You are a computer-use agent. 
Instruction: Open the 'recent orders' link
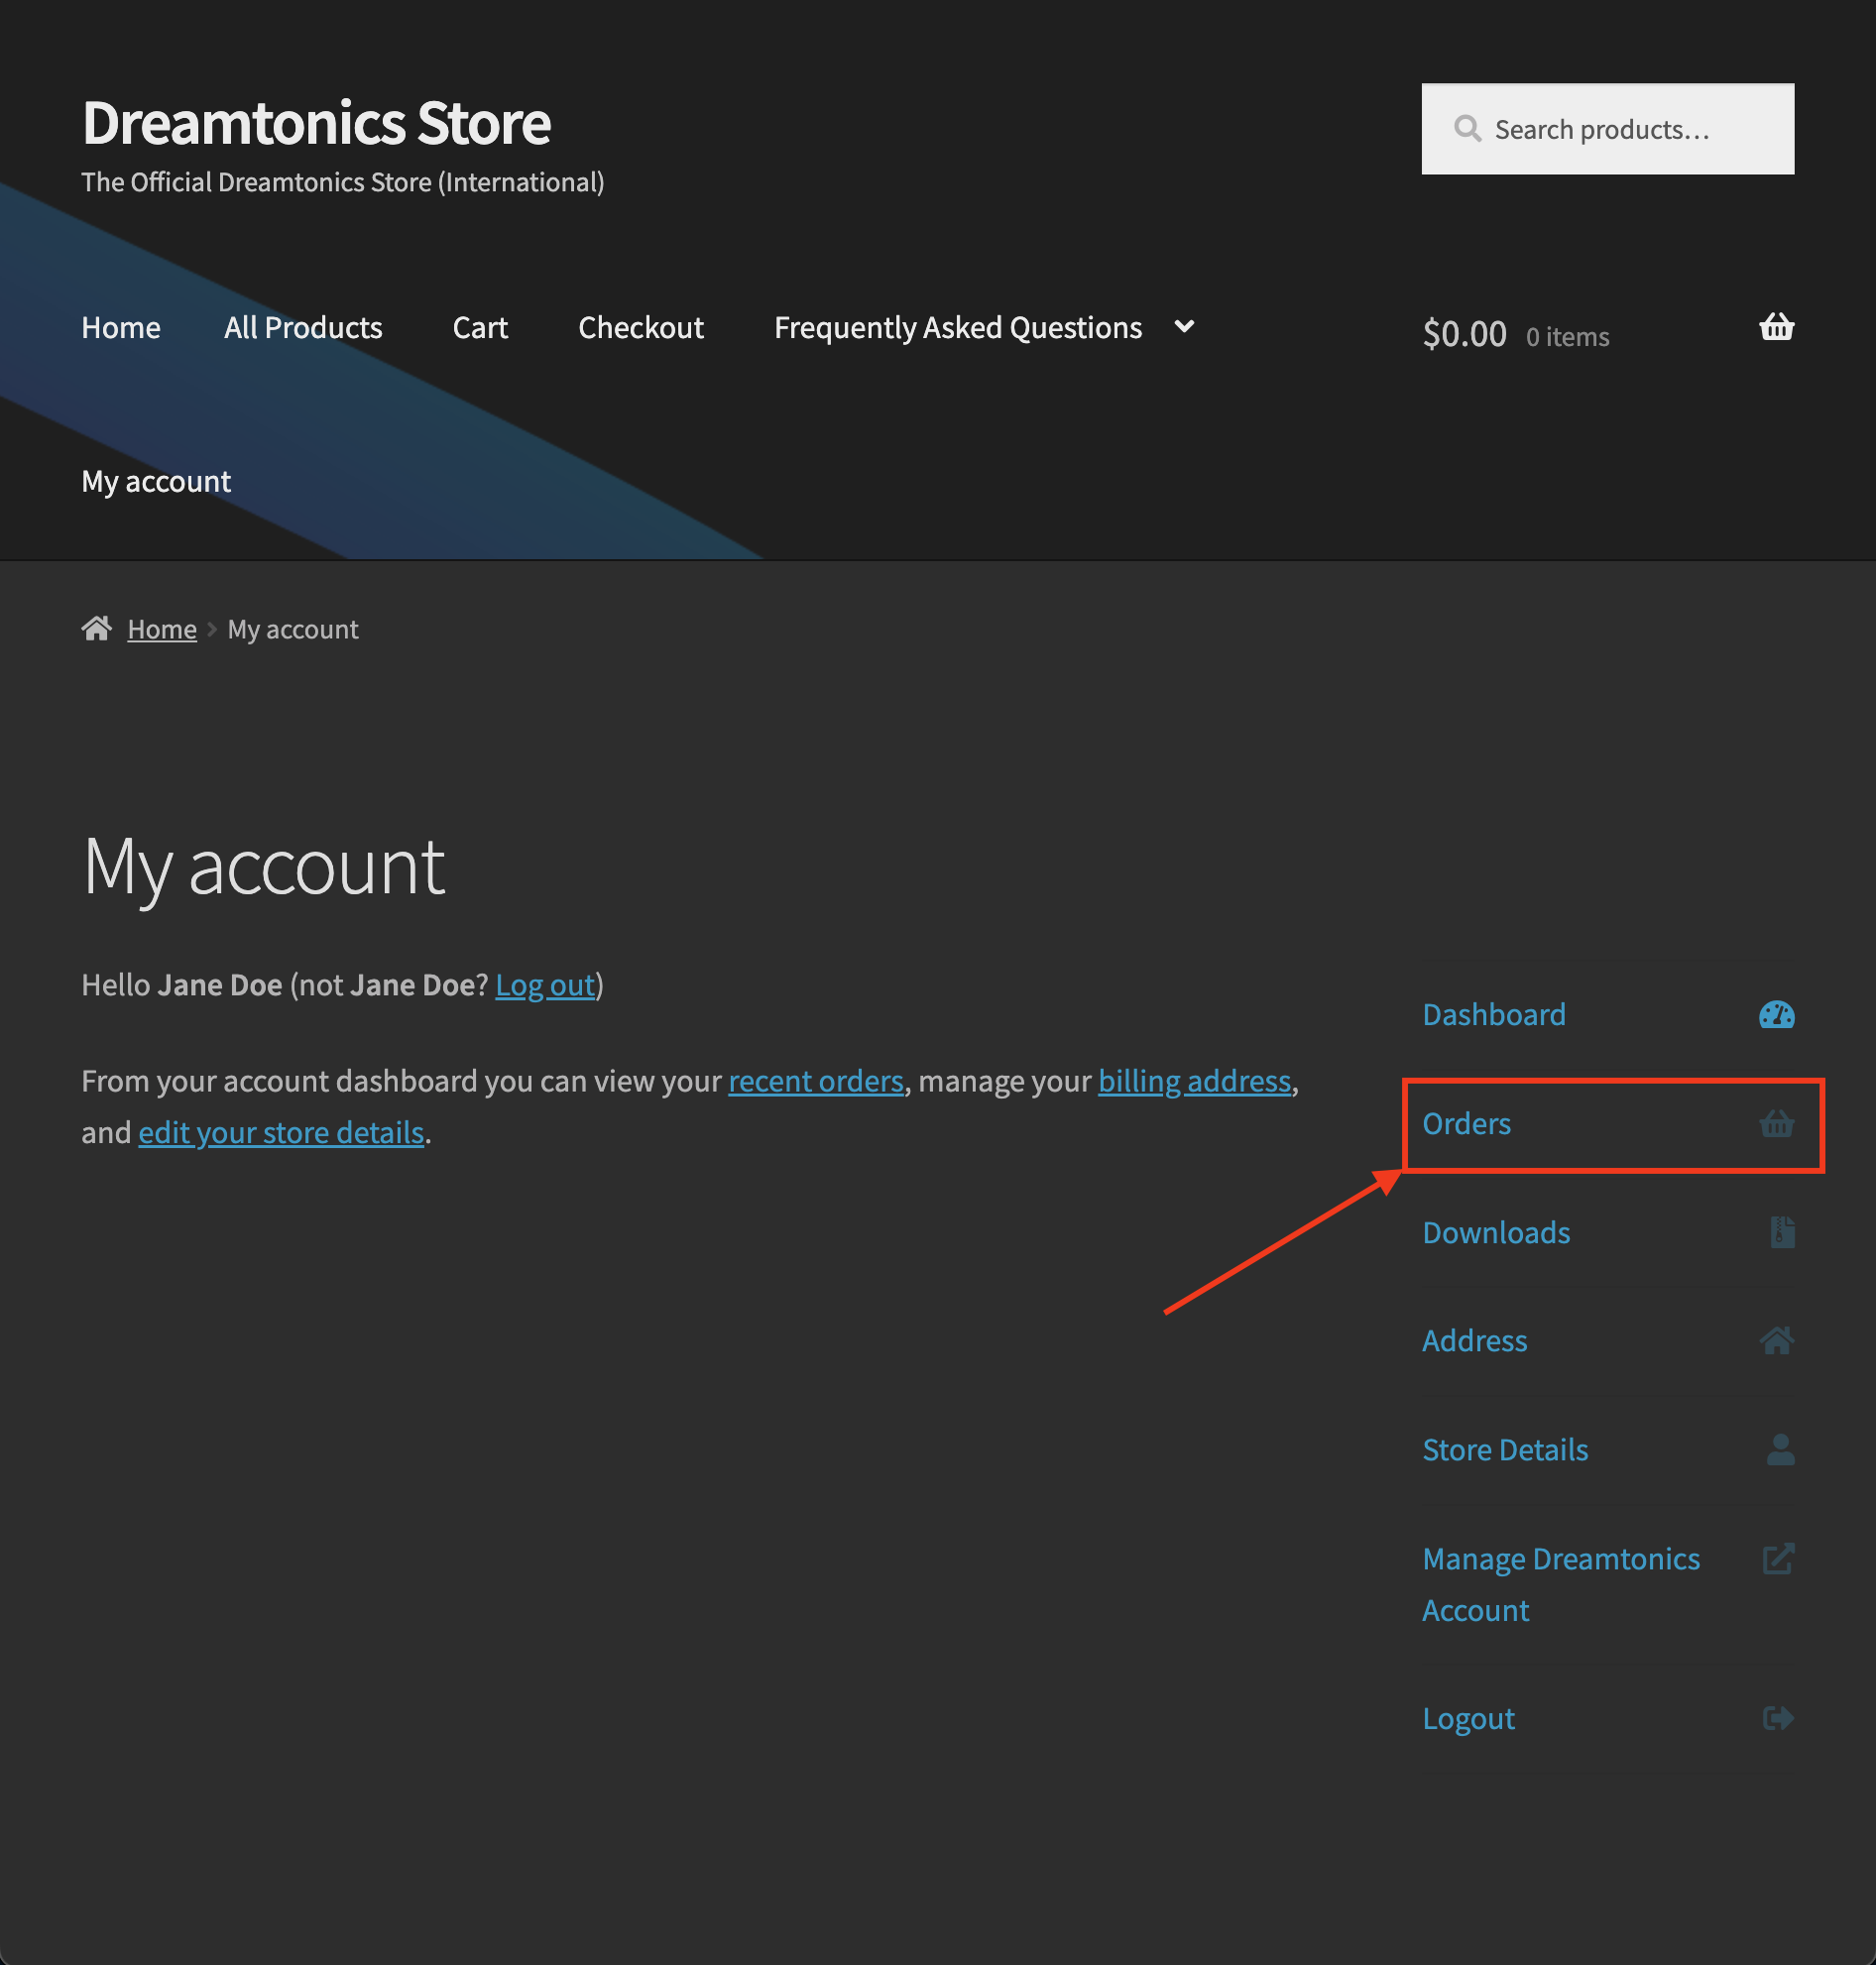[x=815, y=1081]
